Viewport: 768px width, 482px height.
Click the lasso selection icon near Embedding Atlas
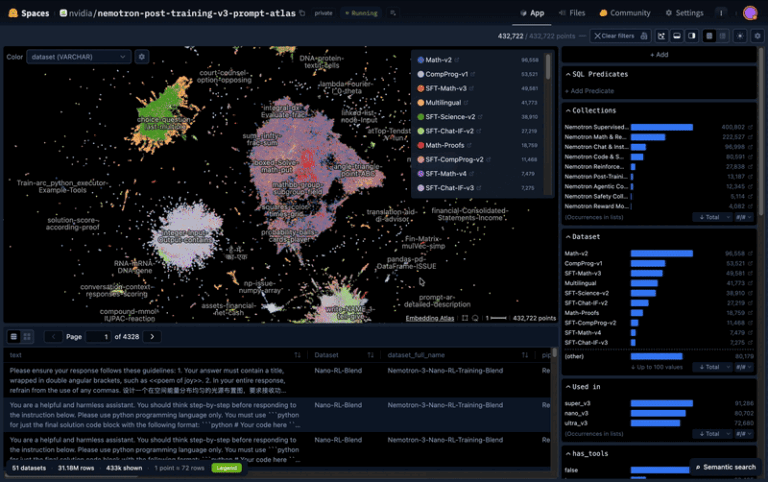tap(475, 318)
